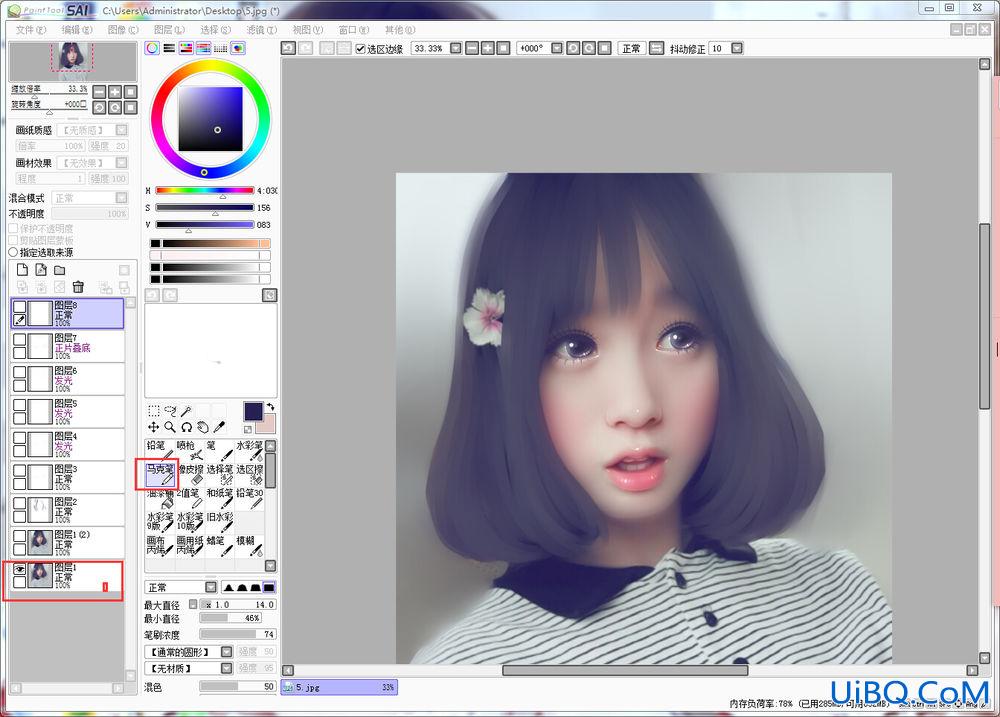
Task: Select the magic wand tool
Action: [x=186, y=411]
